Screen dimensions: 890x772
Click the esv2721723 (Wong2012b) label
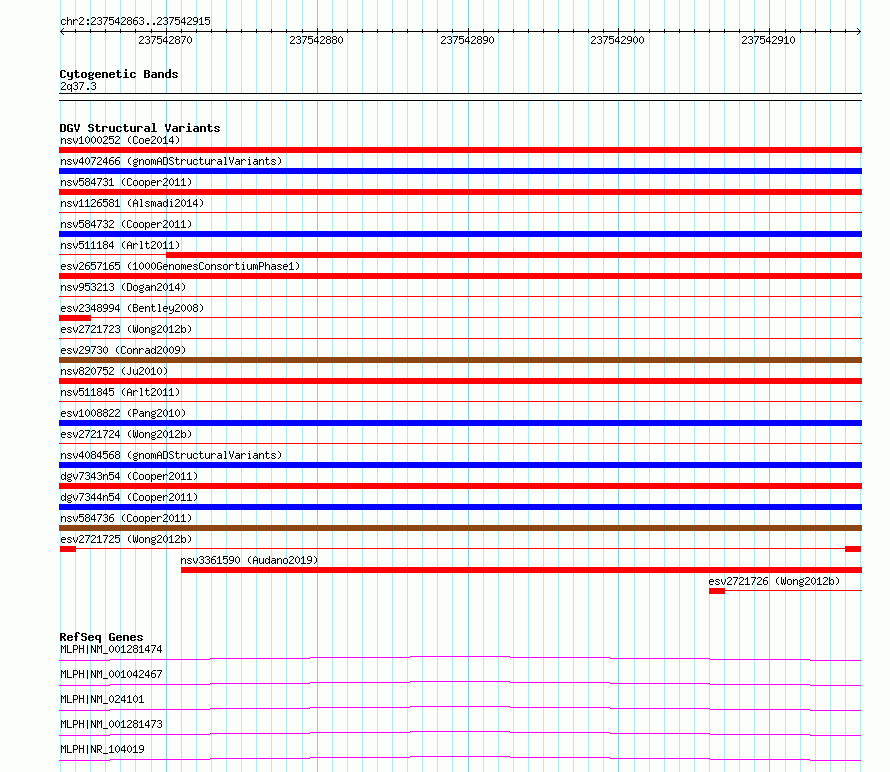126,329
